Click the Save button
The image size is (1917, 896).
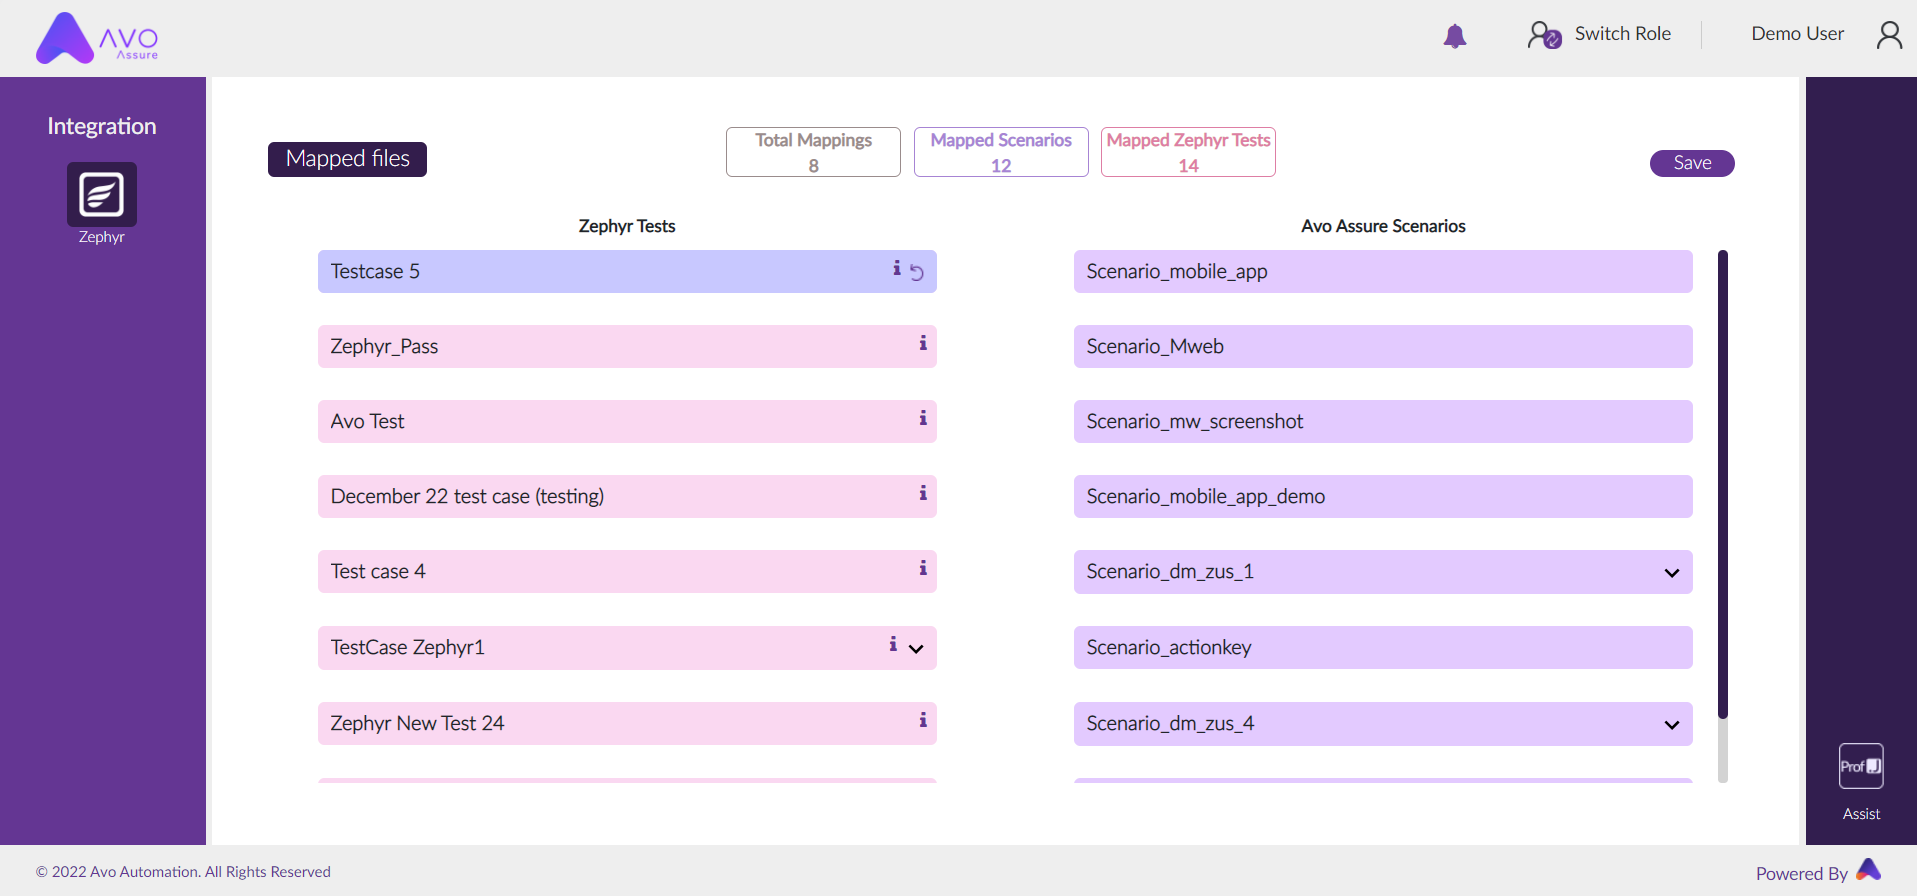point(1692,163)
